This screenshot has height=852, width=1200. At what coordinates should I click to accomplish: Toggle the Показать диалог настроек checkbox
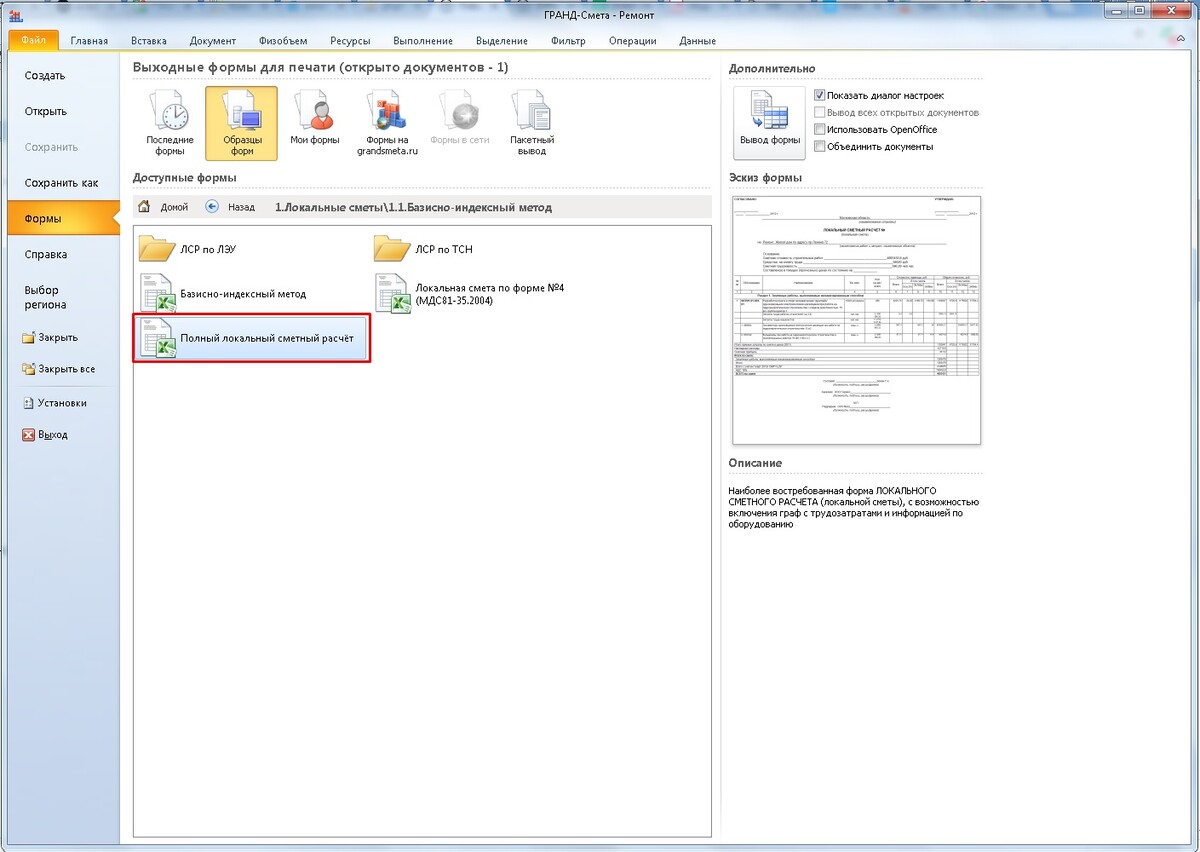pos(820,95)
